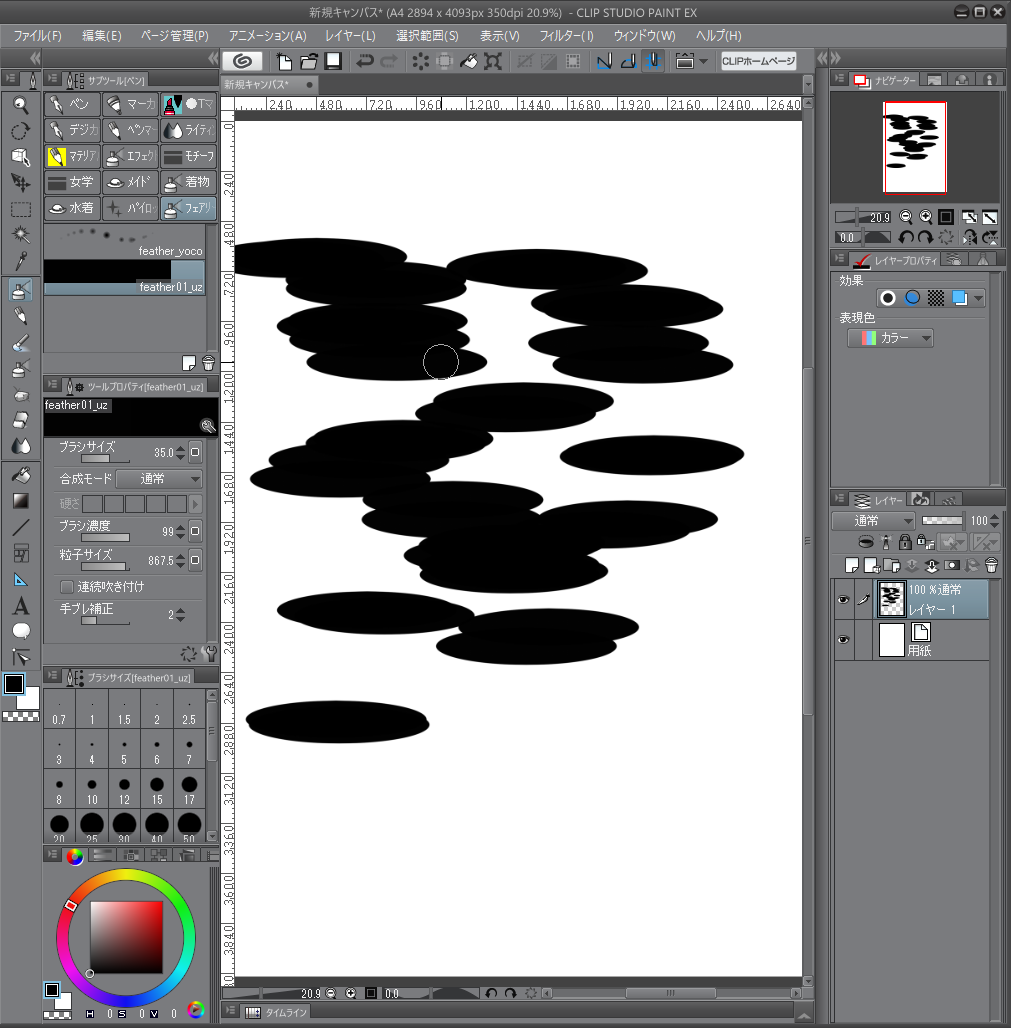
Task: Create new raster layer icon
Action: tap(852, 565)
